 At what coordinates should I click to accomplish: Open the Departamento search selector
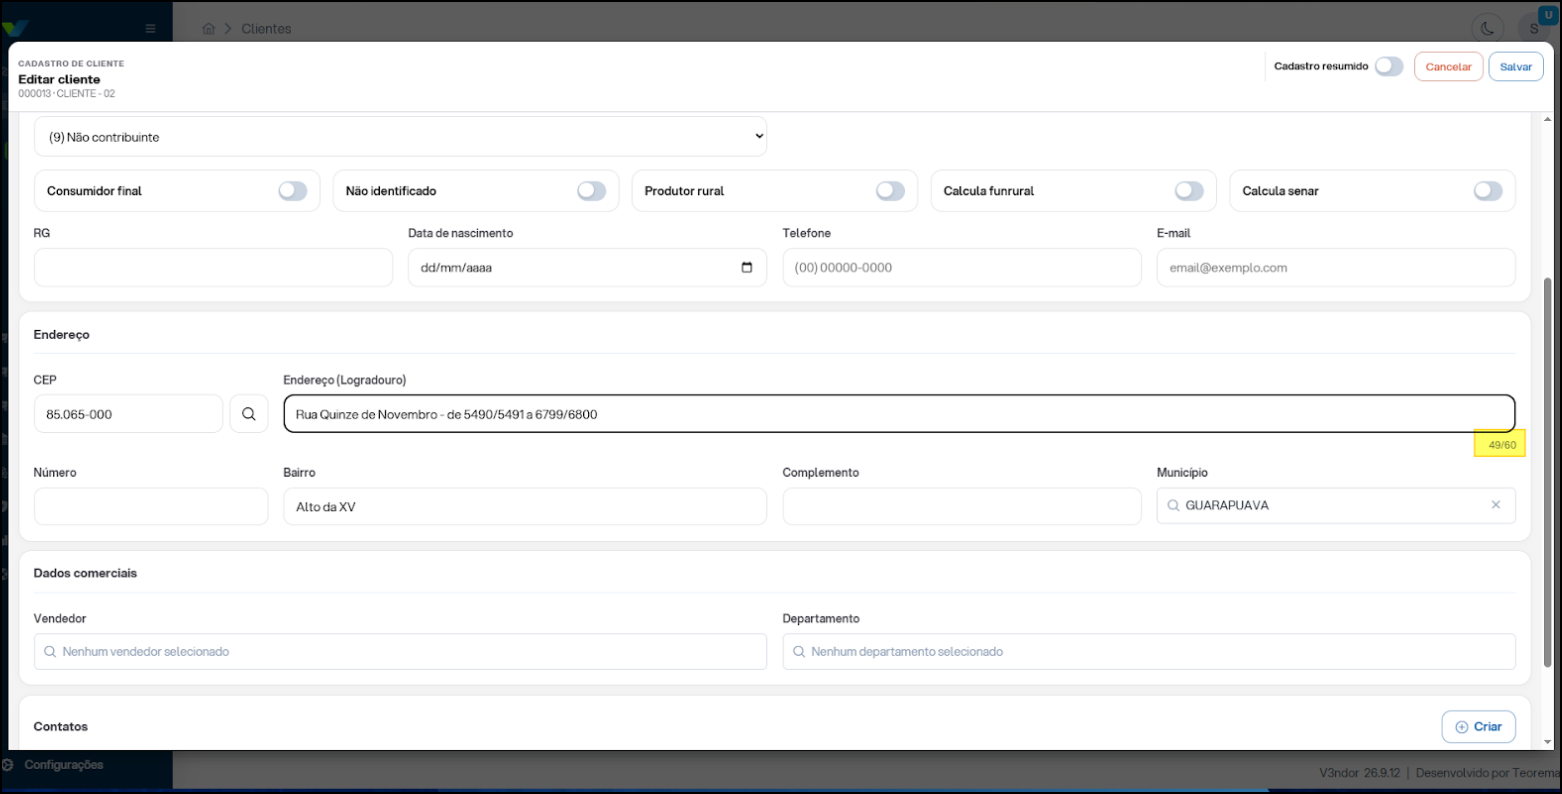pyautogui.click(x=1149, y=651)
